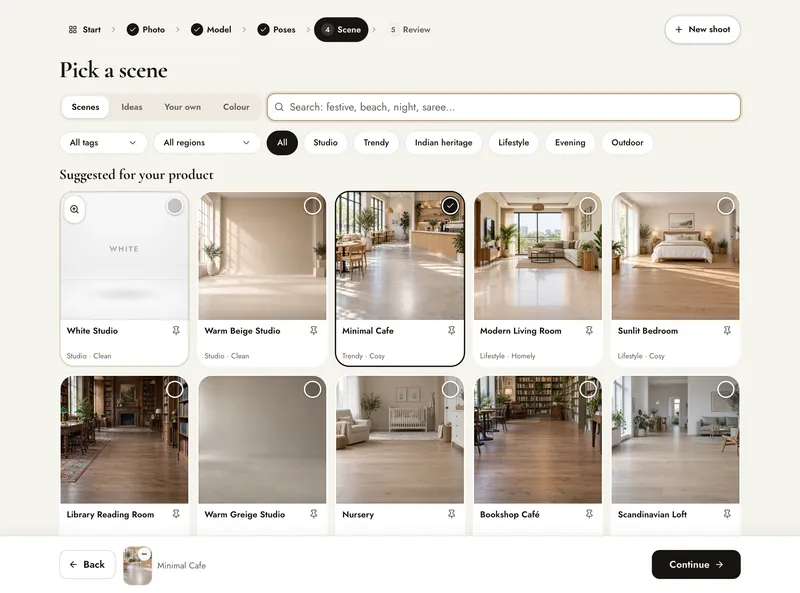This screenshot has width=800, height=593.
Task: Pin the Scandinavian Loft scene
Action: pyautogui.click(x=727, y=514)
